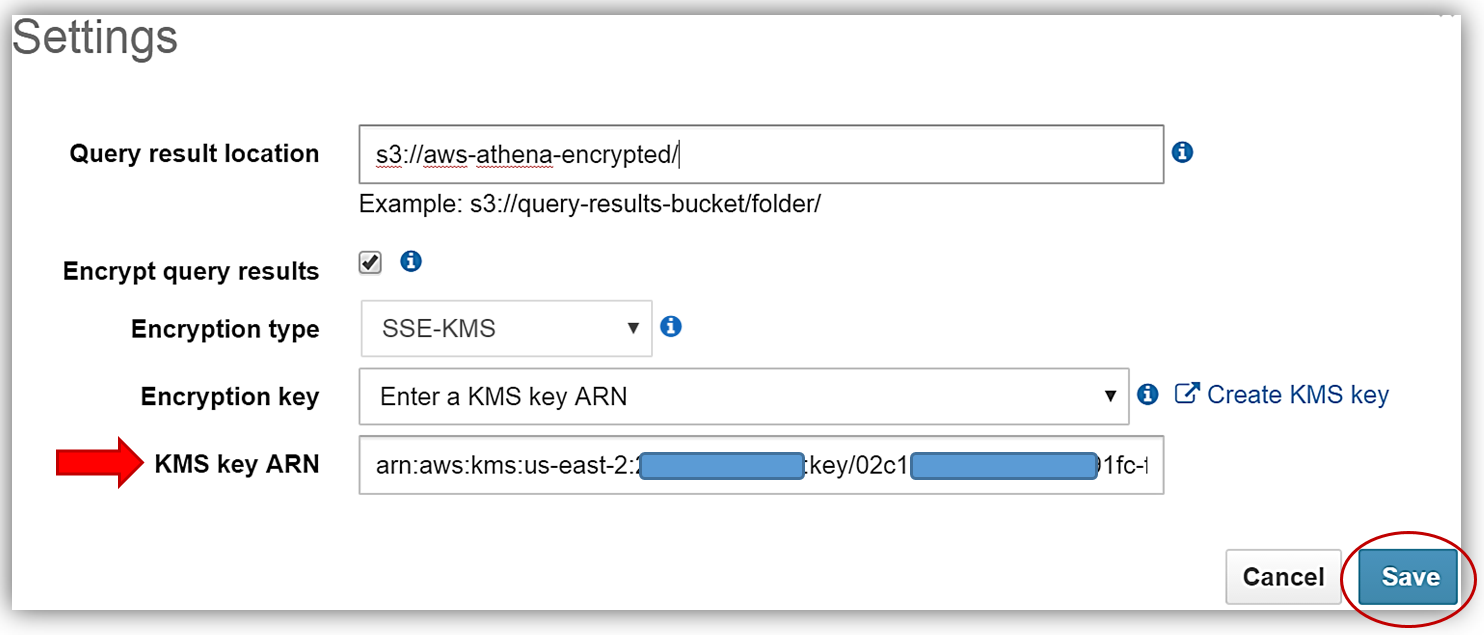
Task: Click info icon next to Encrypt query results
Action: [411, 262]
